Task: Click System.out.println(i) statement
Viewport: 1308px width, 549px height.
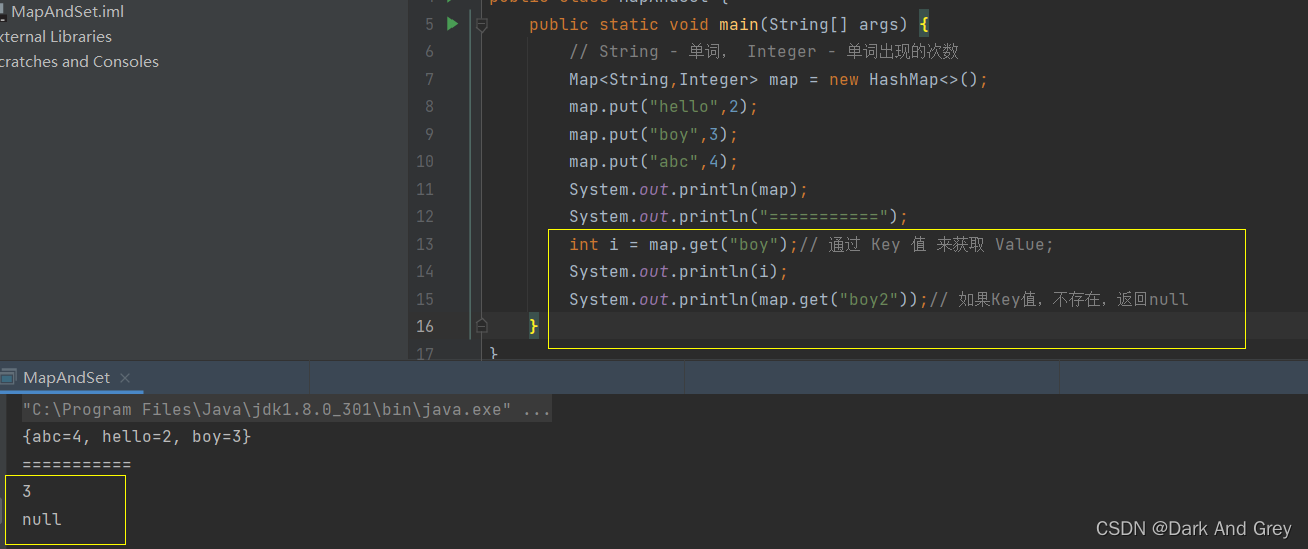Action: (679, 272)
